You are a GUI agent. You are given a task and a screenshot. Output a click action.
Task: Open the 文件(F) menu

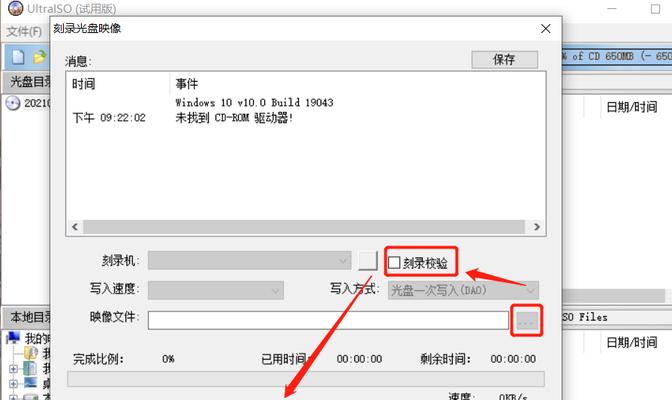tap(24, 31)
